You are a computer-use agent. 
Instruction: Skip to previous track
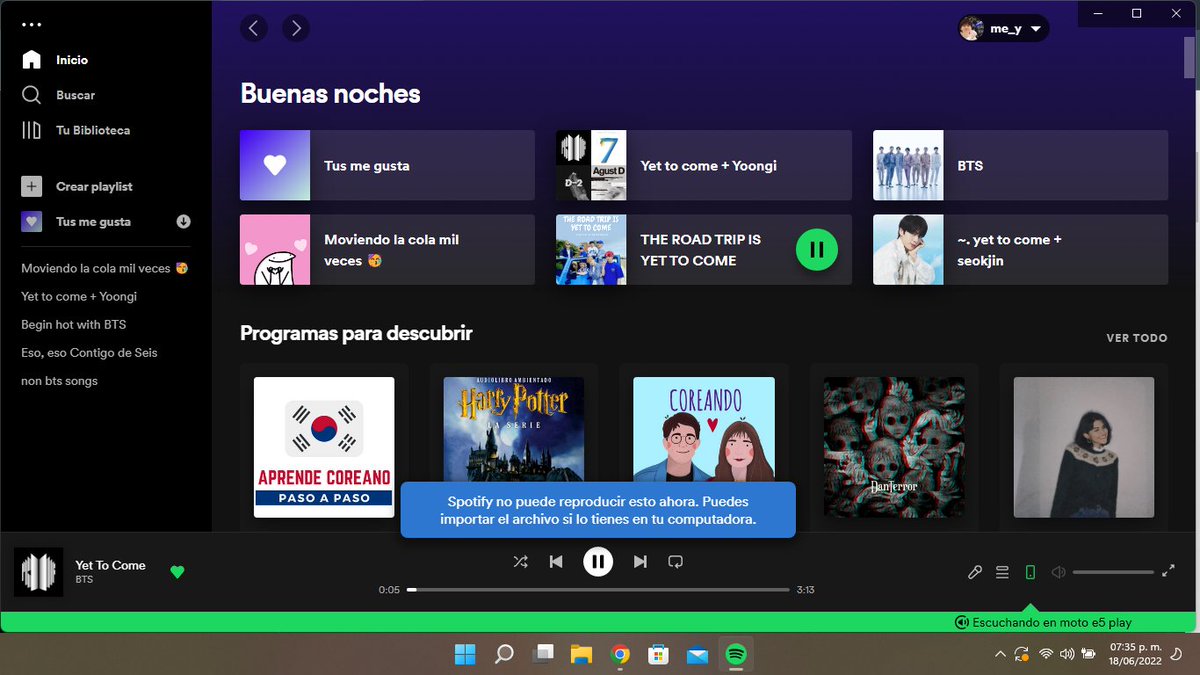tap(556, 562)
